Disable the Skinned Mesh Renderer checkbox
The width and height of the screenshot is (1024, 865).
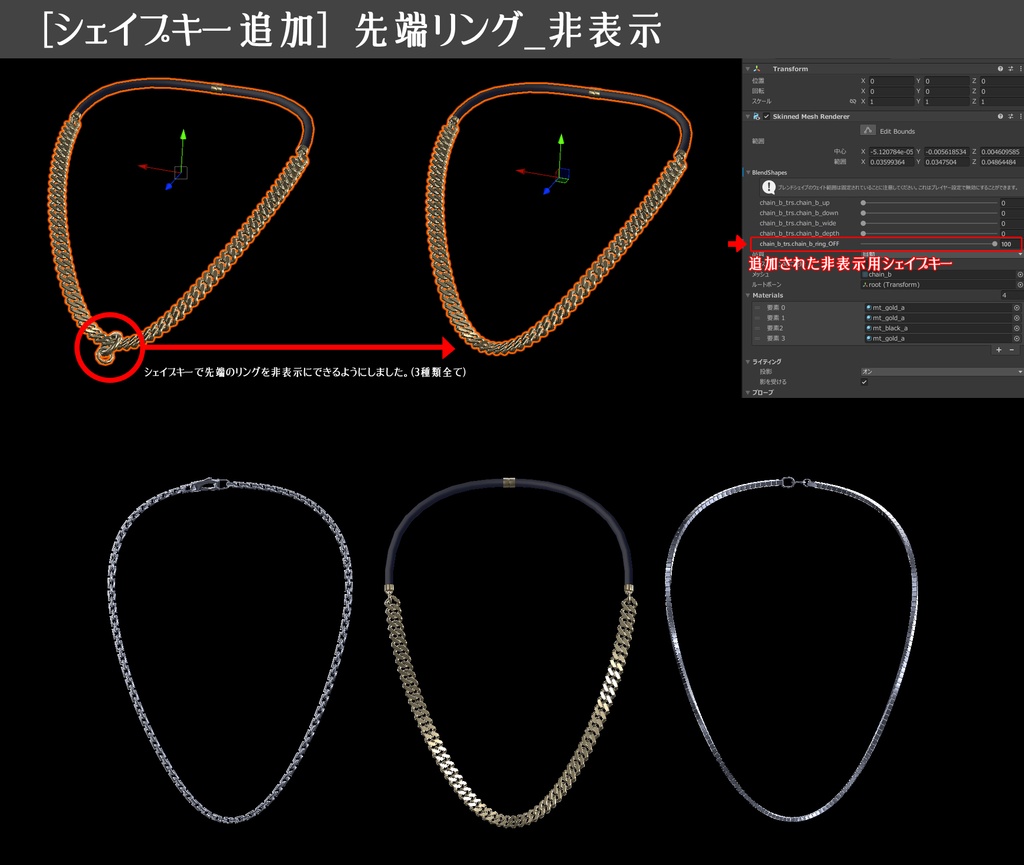tap(766, 116)
